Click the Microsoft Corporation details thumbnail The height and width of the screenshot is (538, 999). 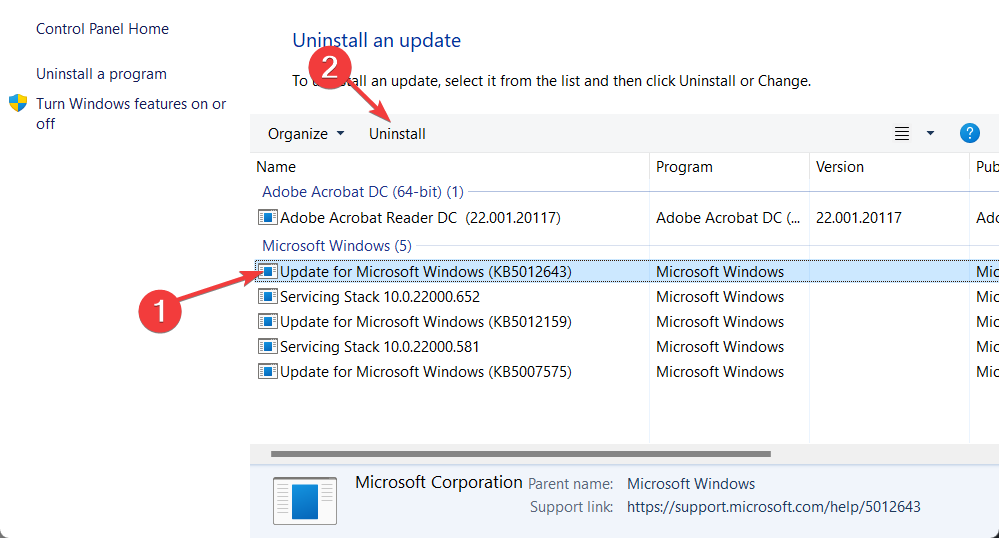pyautogui.click(x=305, y=500)
